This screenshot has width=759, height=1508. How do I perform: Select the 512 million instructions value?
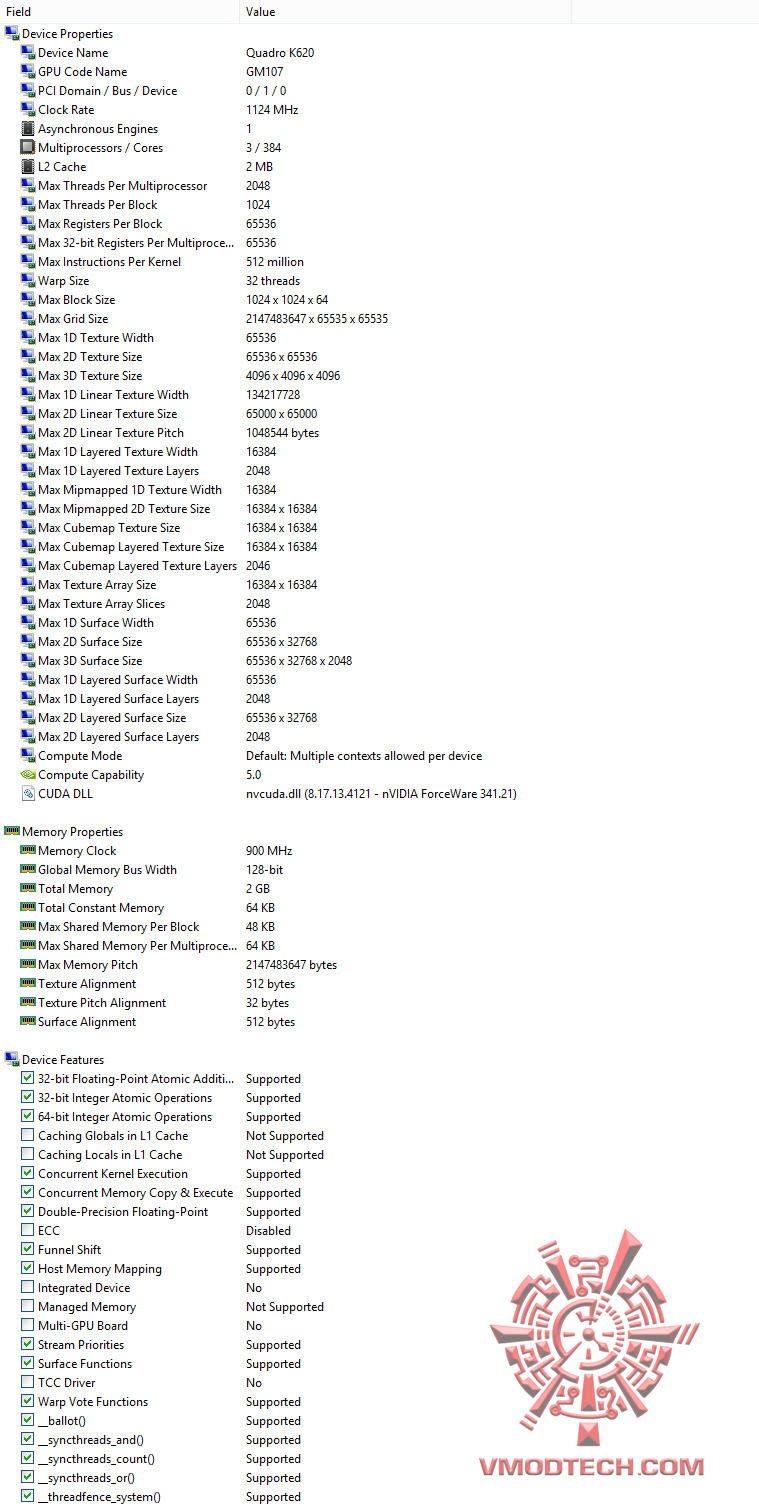point(275,261)
